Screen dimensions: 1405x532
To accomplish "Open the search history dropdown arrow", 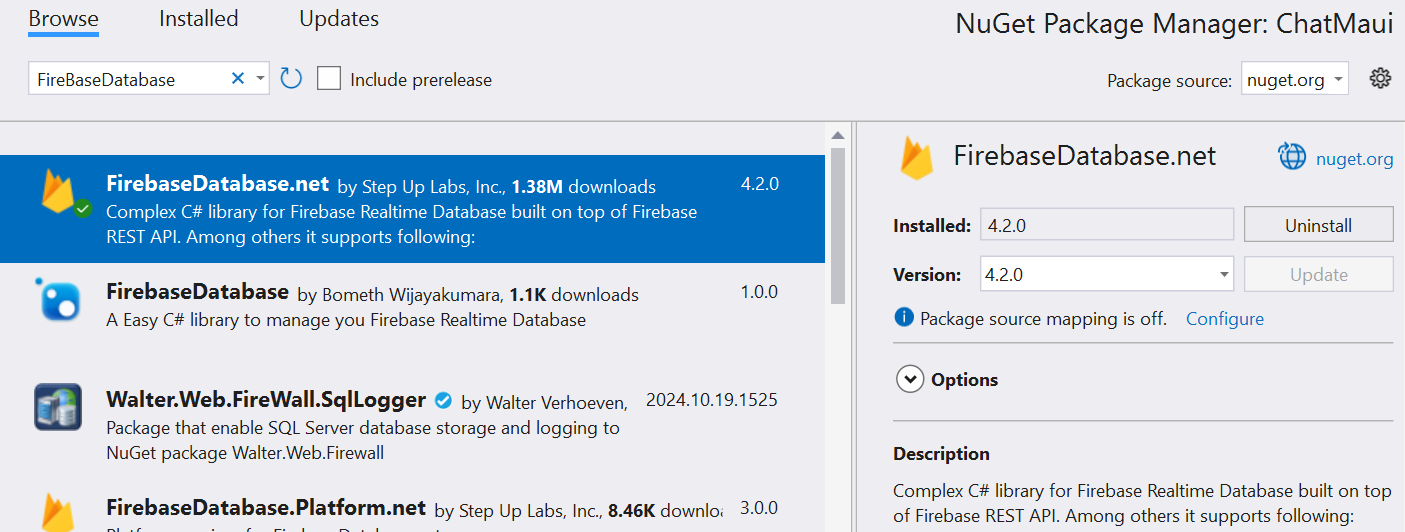I will coord(260,79).
